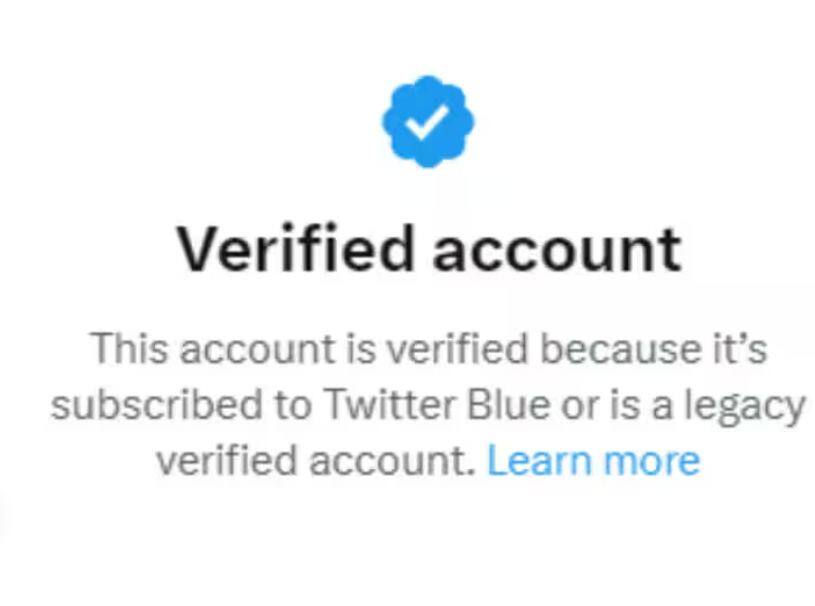Click the word "Verified" in the heading
Image resolution: width=815 pixels, height=606 pixels.
tap(295, 248)
